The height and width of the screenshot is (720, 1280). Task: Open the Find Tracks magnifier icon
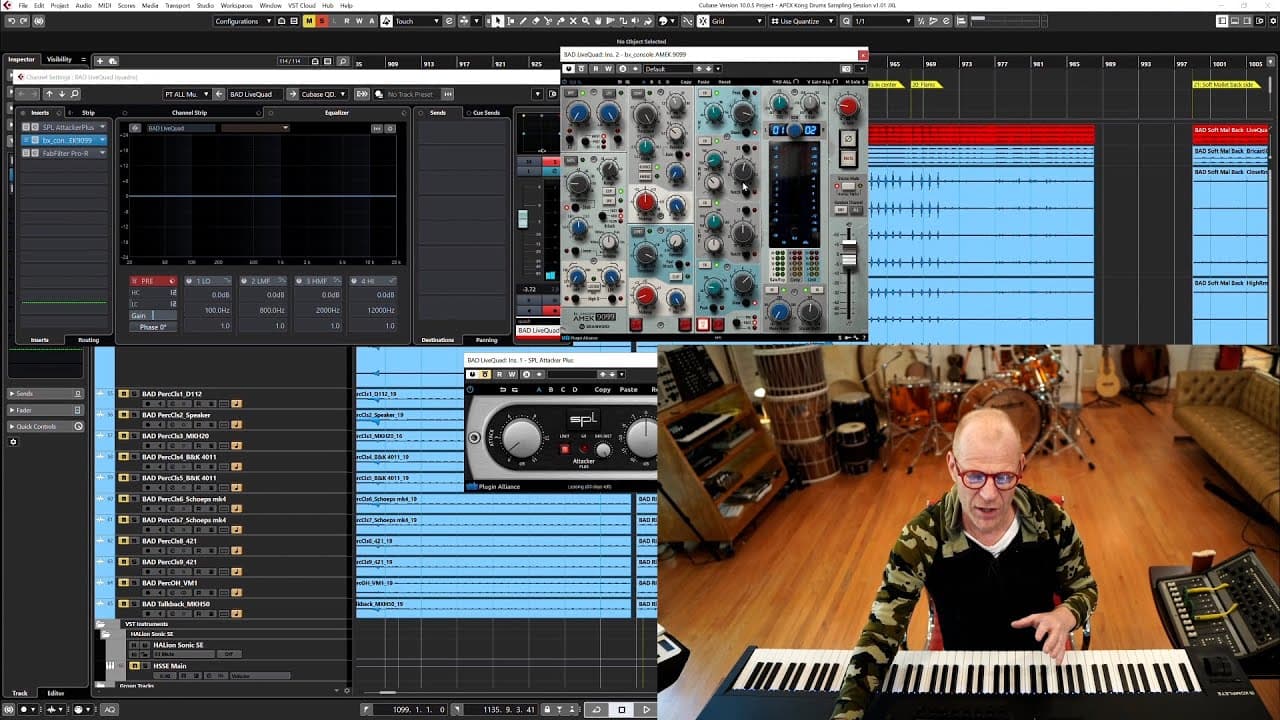click(x=344, y=61)
